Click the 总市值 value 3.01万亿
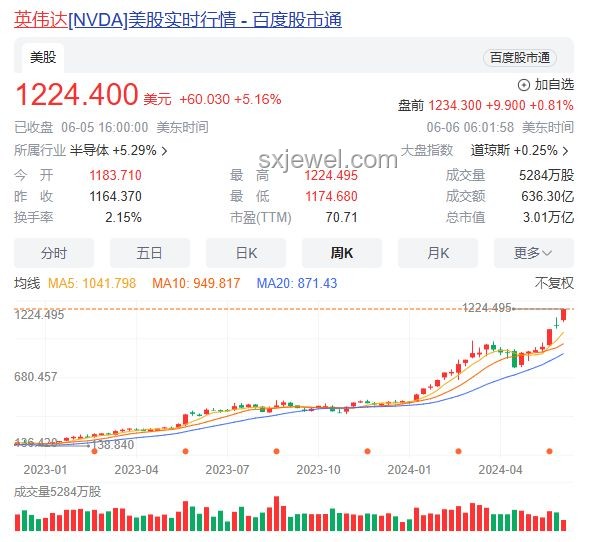Image resolution: width=590 pixels, height=542 pixels. pyautogui.click(x=548, y=218)
